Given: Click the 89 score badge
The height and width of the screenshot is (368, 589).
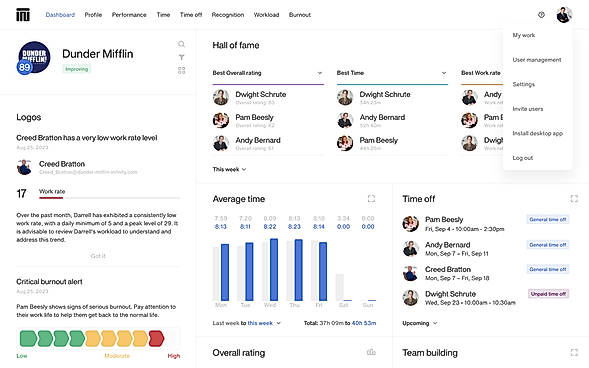Looking at the screenshot, I should pos(24,67).
